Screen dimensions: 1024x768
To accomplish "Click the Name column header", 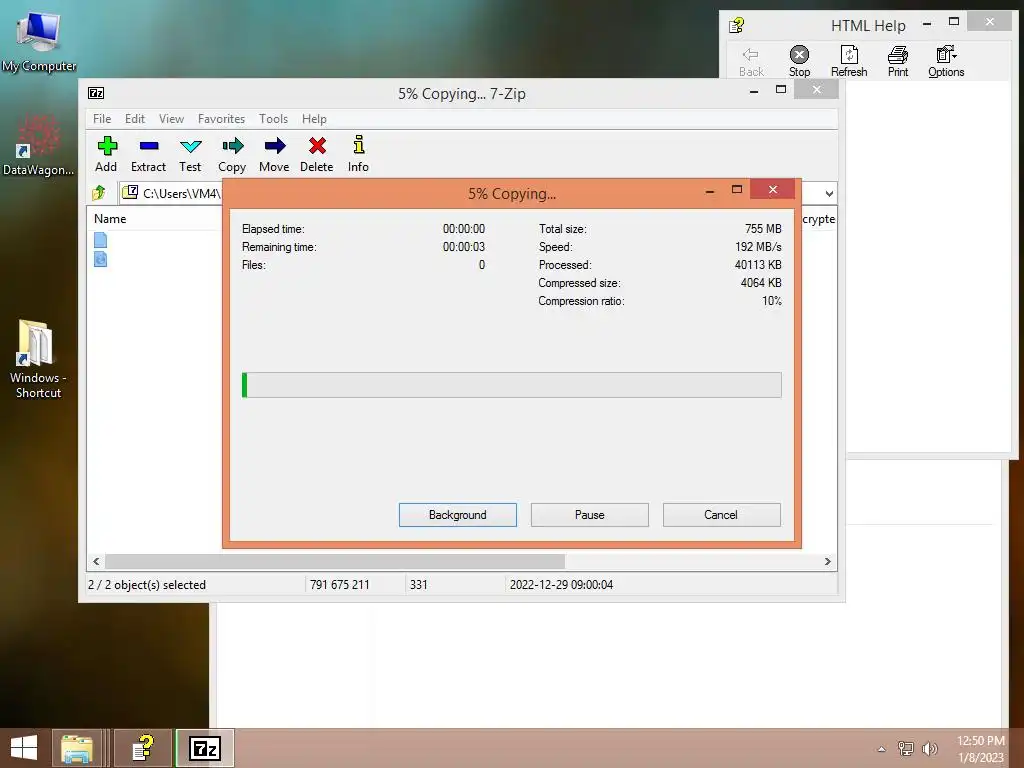I will (110, 219).
